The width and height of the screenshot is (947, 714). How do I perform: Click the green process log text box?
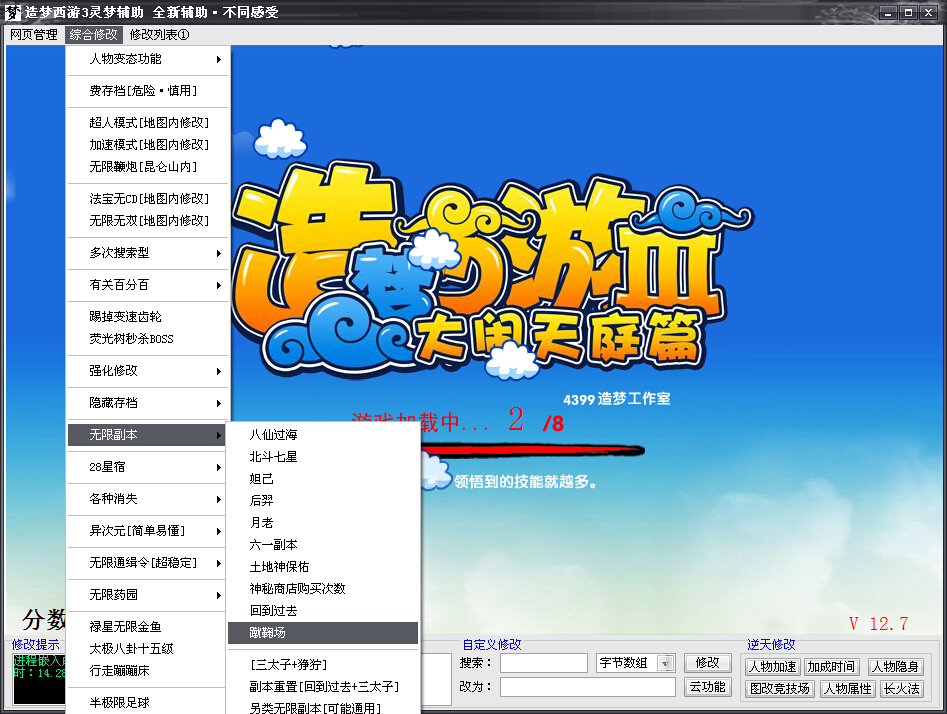click(39, 679)
